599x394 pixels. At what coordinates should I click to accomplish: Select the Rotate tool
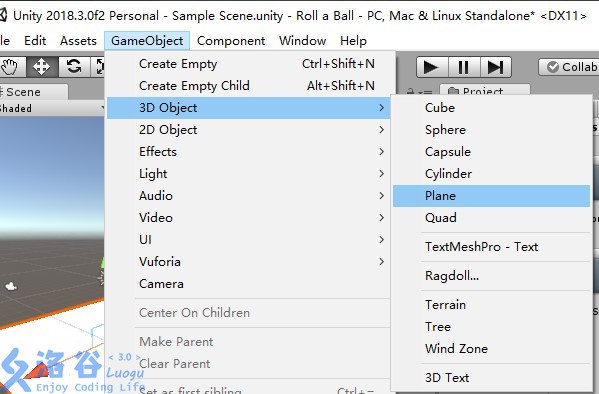[74, 67]
